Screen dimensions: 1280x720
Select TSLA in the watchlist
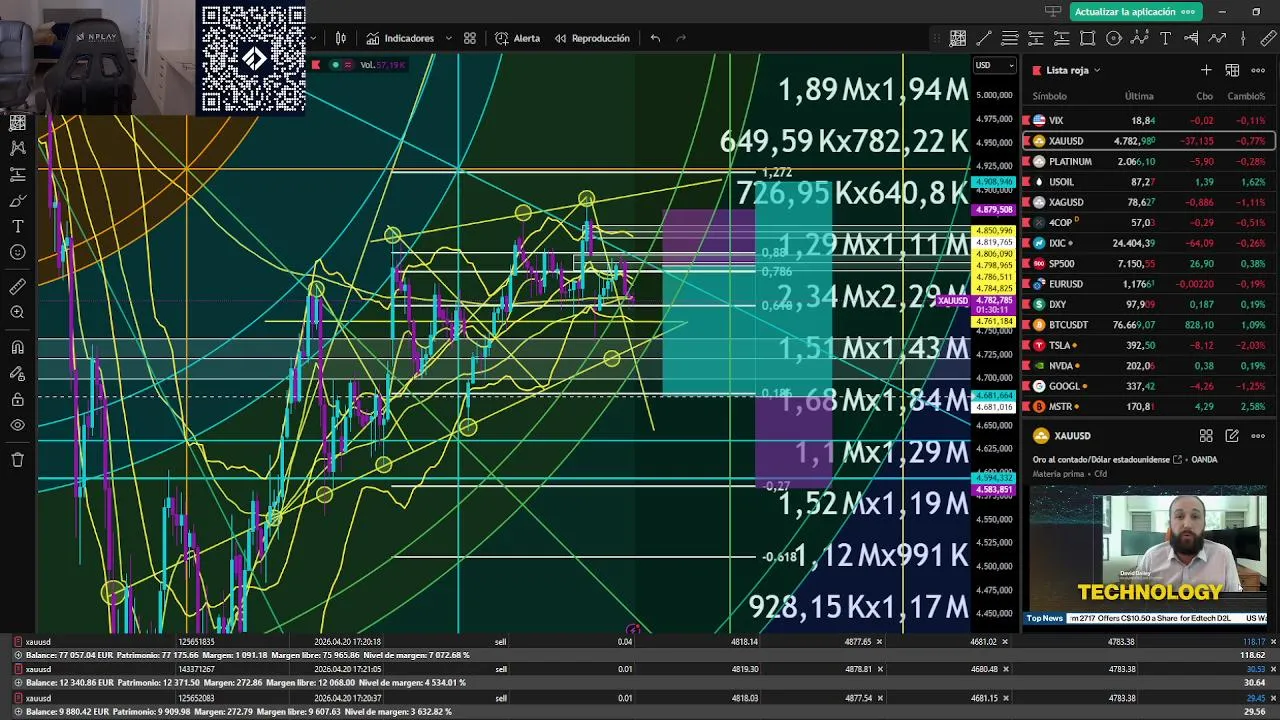[x=1149, y=345]
